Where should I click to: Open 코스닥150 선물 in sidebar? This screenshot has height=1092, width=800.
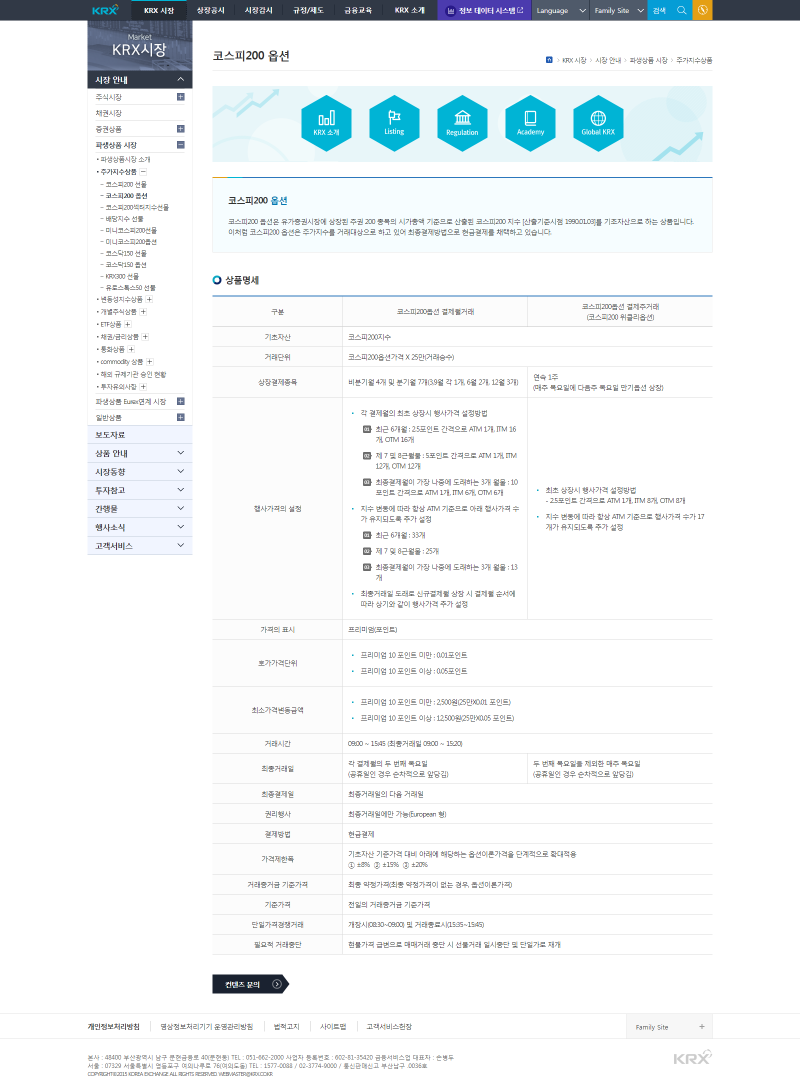(x=126, y=254)
